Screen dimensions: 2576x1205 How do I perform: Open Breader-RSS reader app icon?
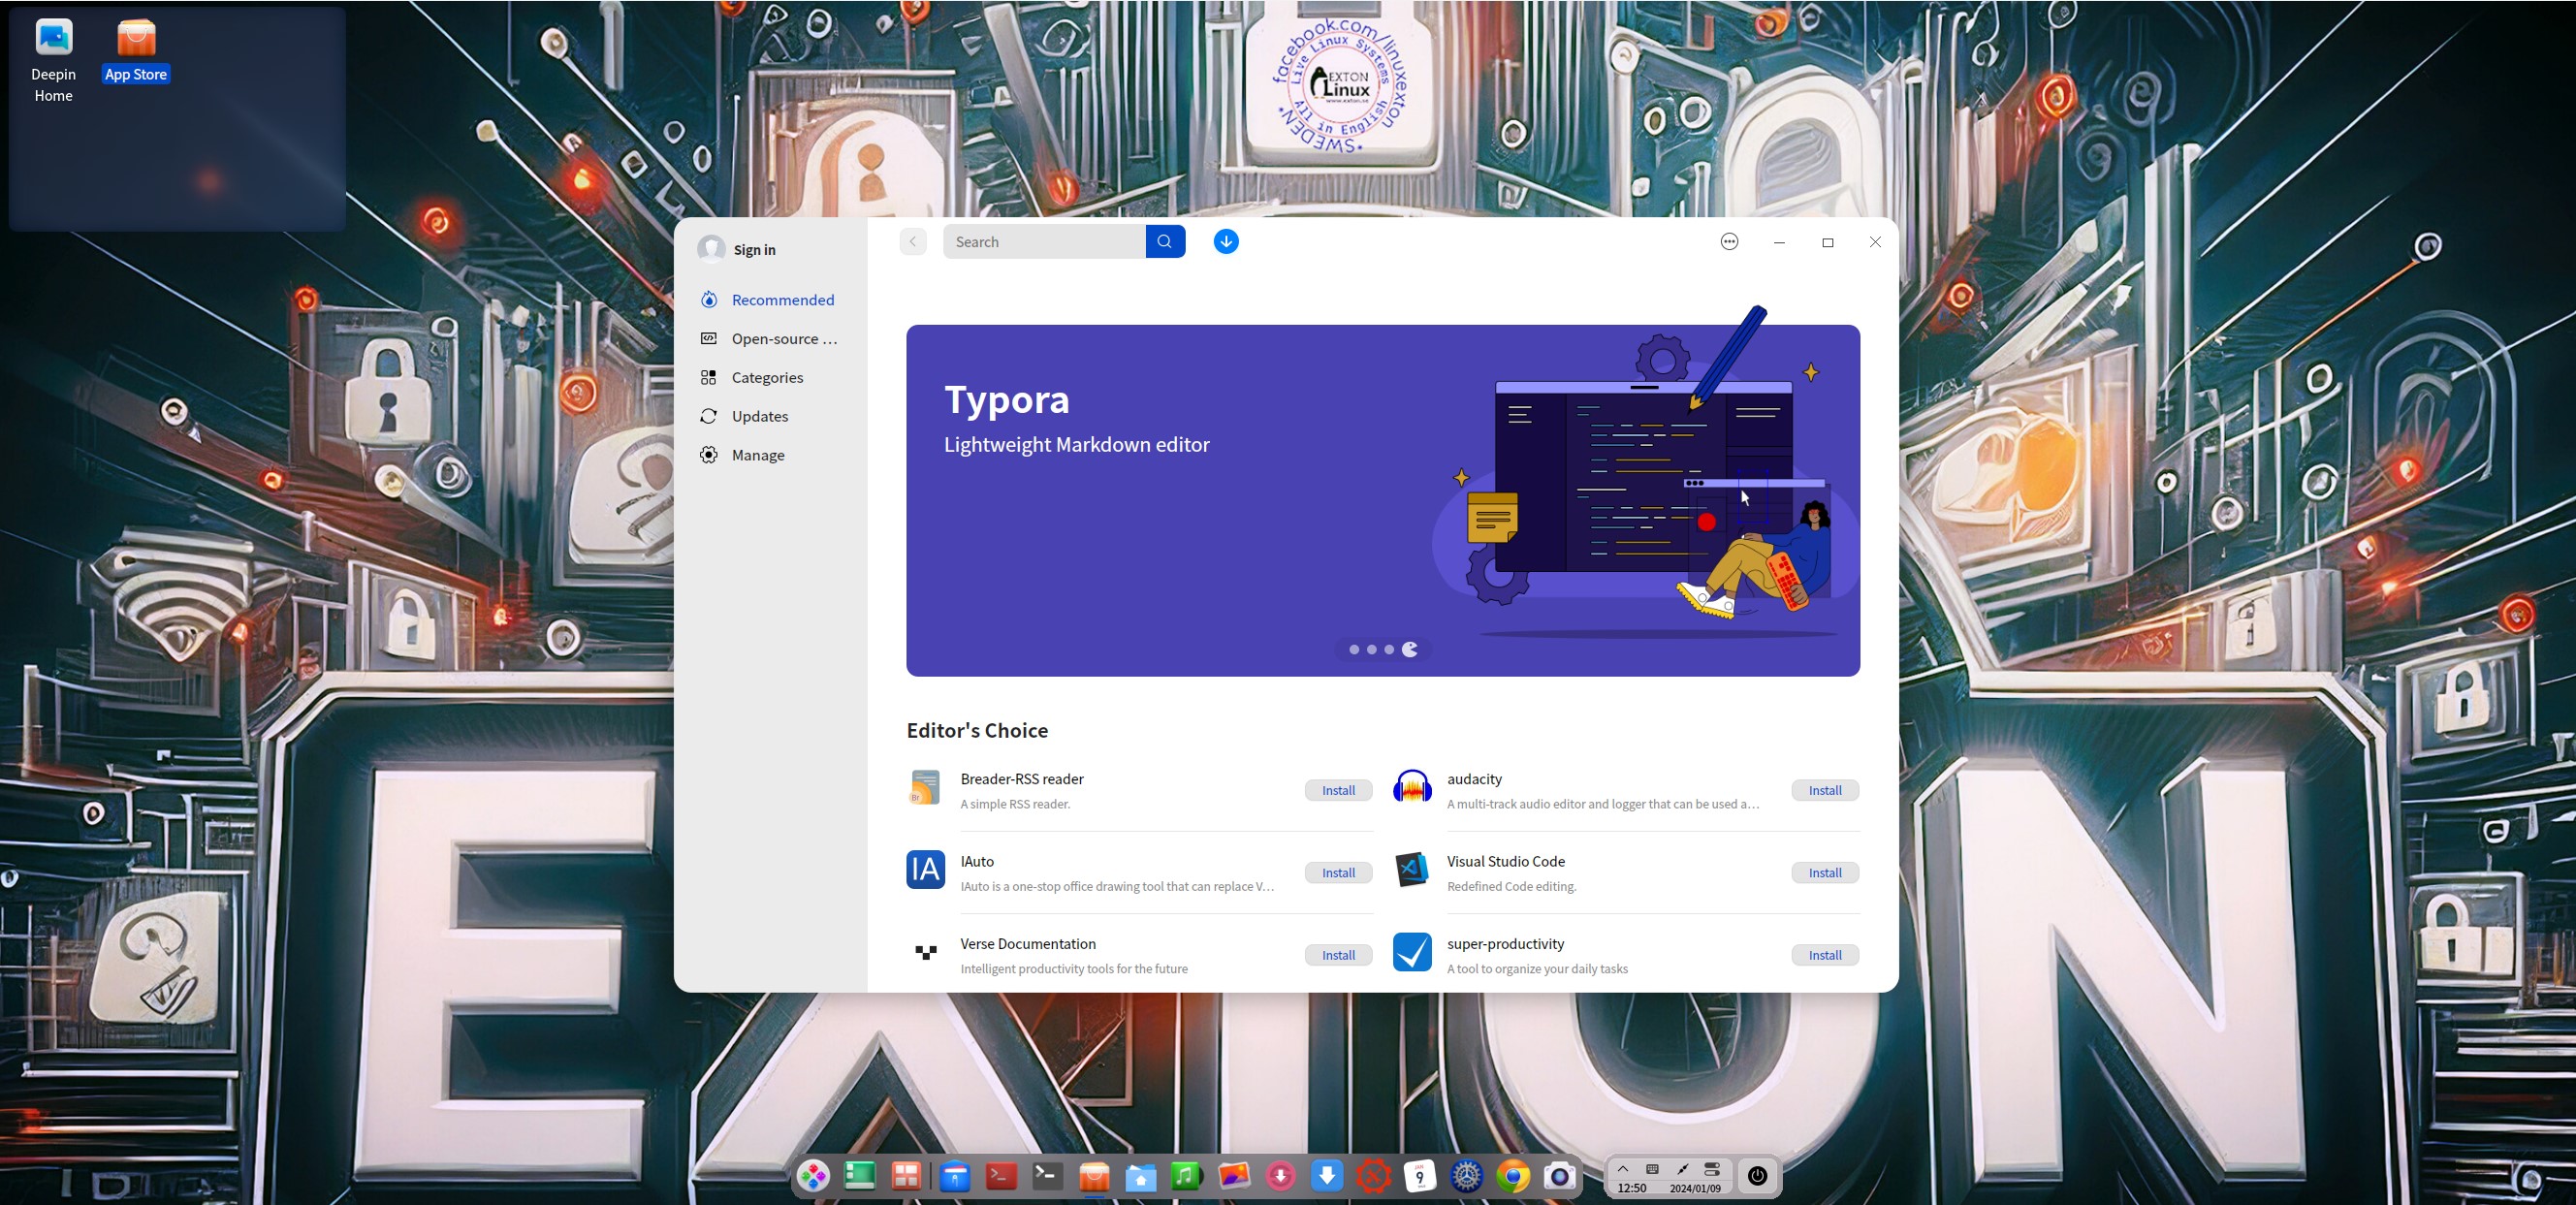[x=925, y=788]
